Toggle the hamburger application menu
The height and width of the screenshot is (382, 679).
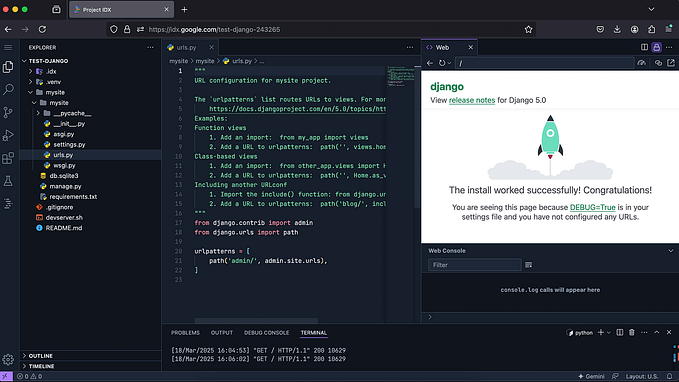pyautogui.click(x=8, y=47)
